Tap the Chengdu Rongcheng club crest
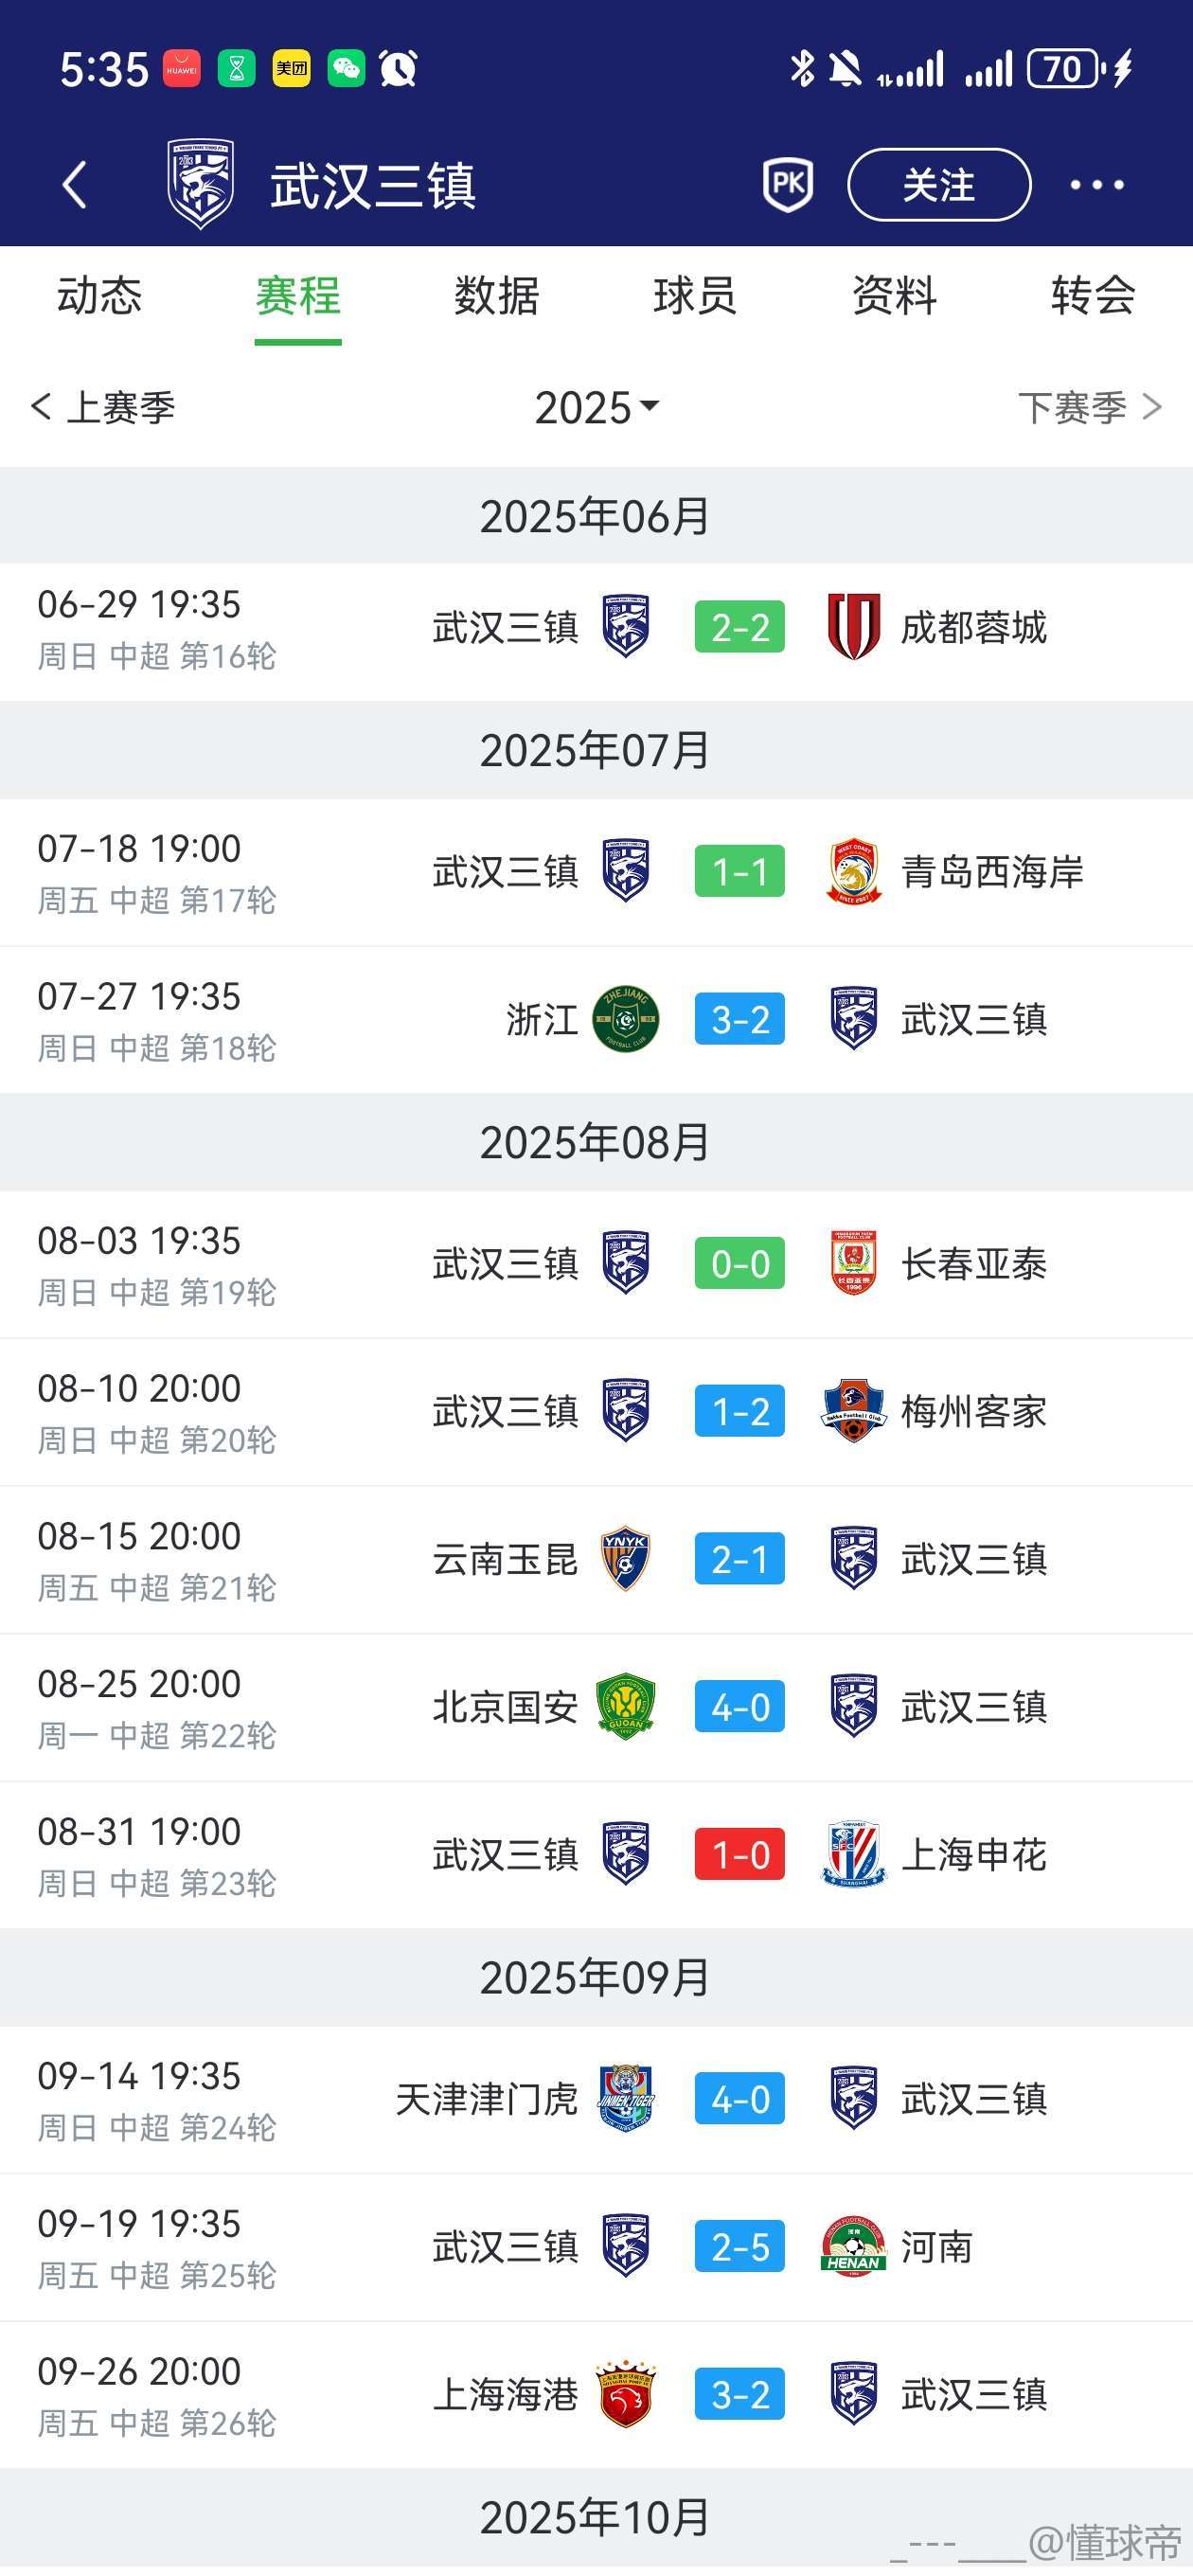Viewport: 1193px width, 2576px height. tap(854, 627)
